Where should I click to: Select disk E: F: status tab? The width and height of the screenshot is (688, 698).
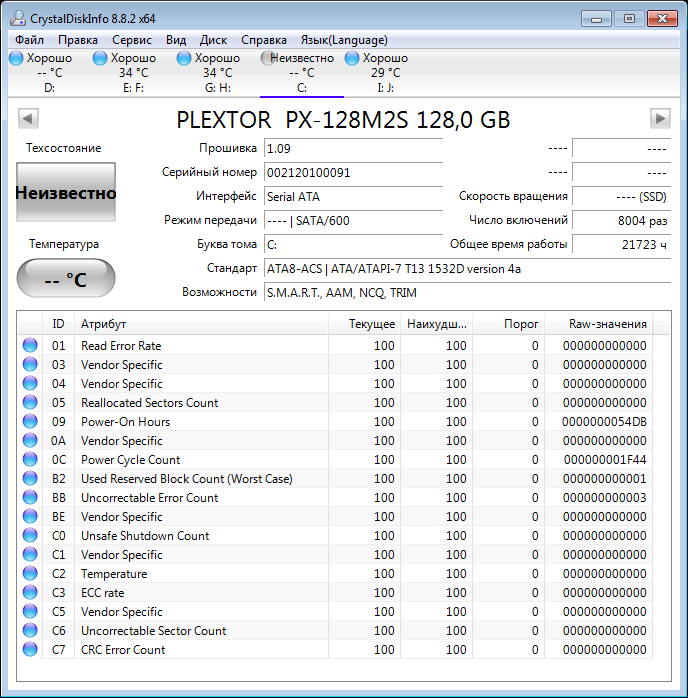click(133, 73)
